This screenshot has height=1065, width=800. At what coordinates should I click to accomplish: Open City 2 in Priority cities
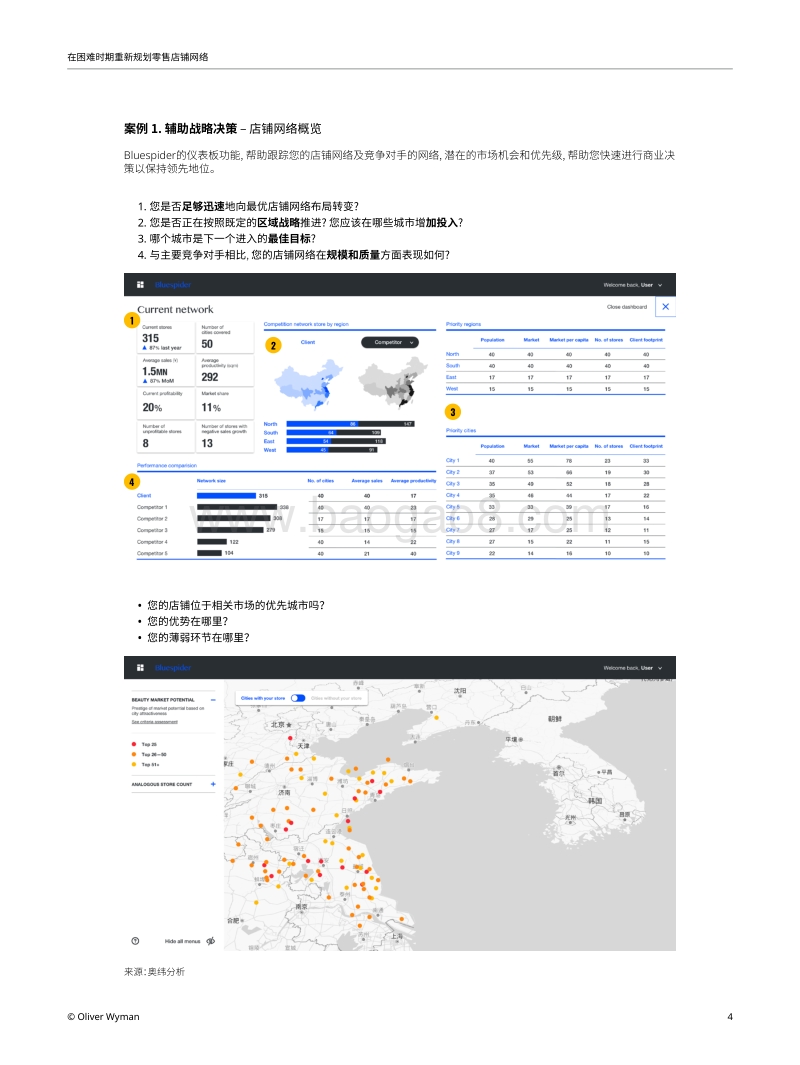pyautogui.click(x=555, y=472)
